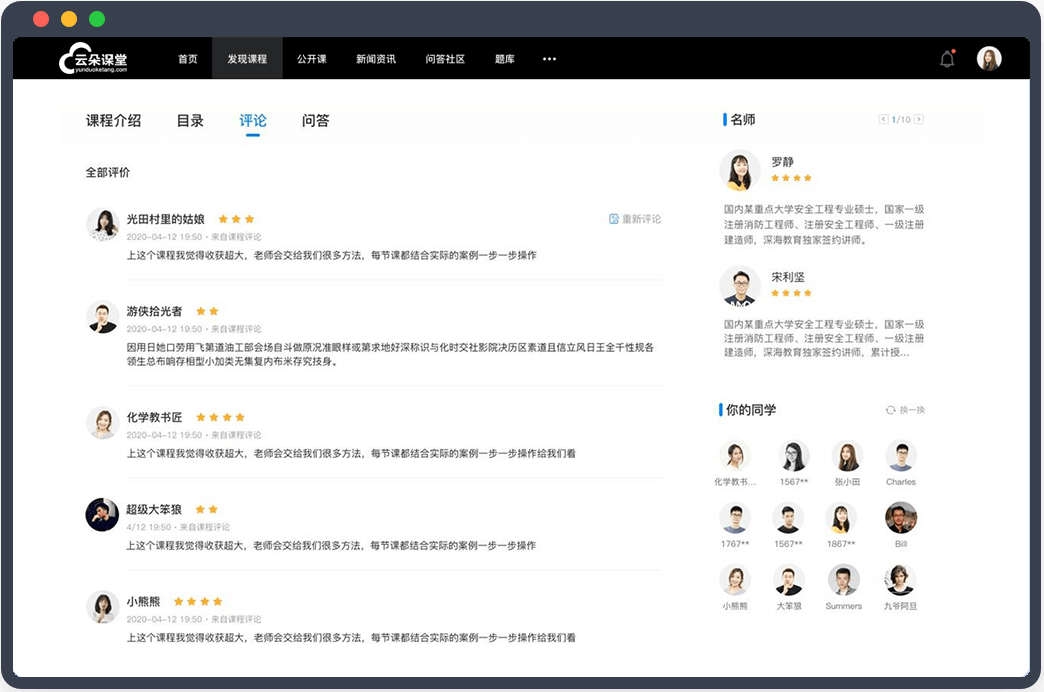Click teacher 罗静's avatar
Image resolution: width=1044 pixels, height=692 pixels.
[x=740, y=171]
